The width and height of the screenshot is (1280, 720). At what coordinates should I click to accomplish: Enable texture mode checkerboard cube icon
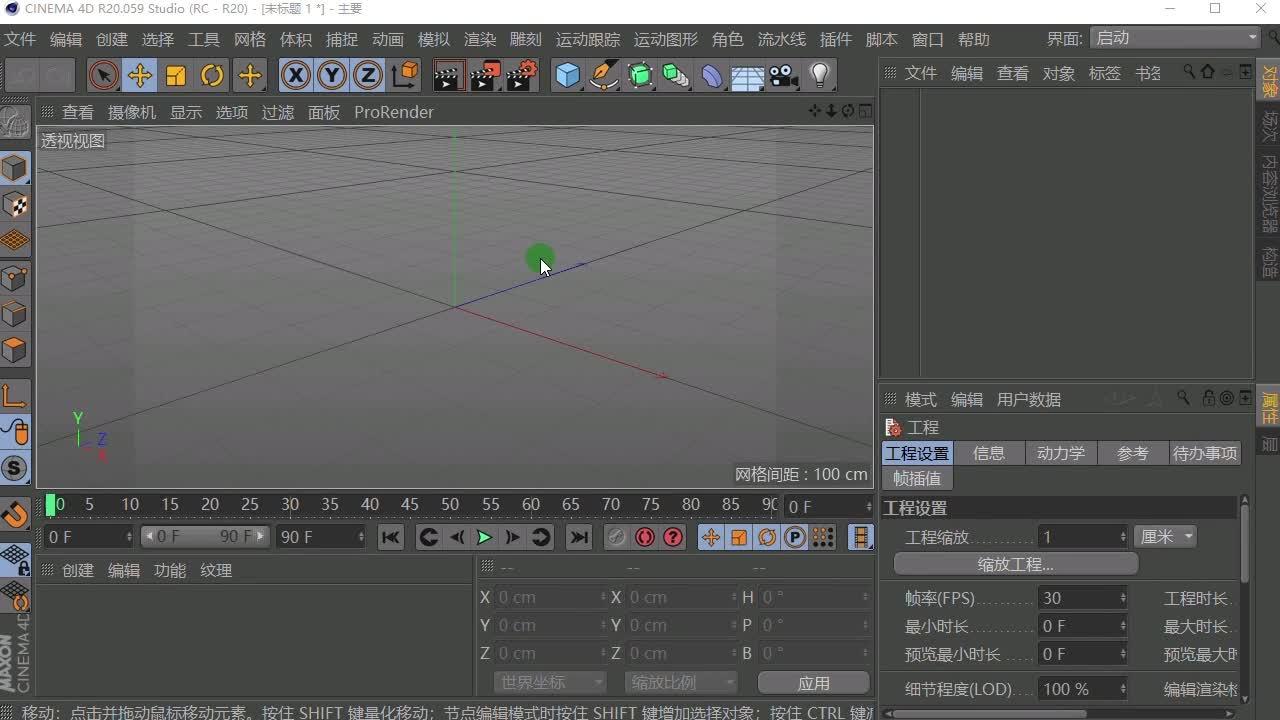[x=15, y=205]
